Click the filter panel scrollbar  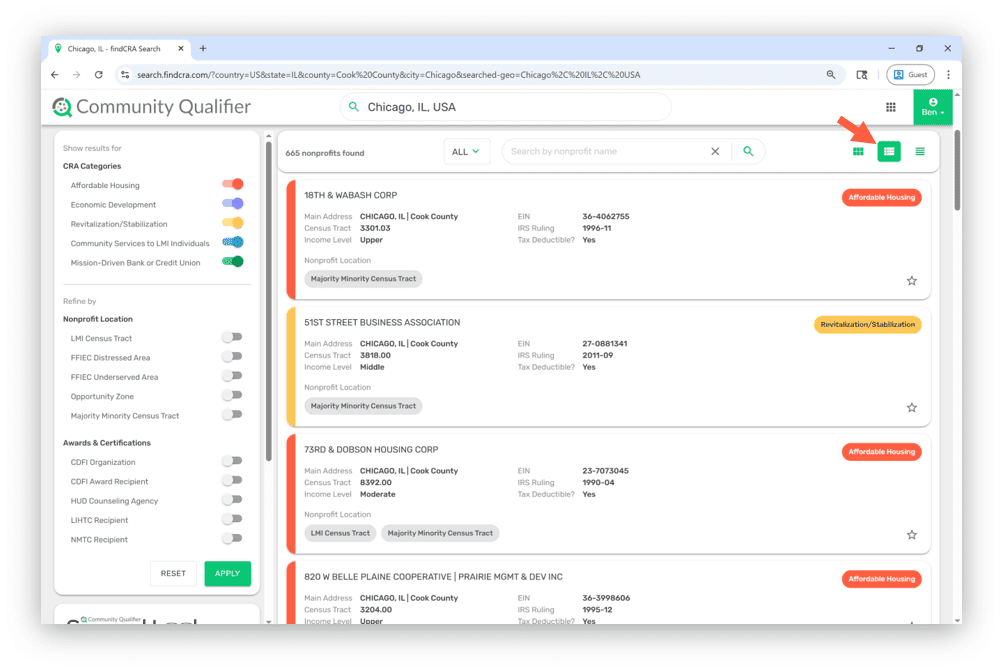pos(268,300)
